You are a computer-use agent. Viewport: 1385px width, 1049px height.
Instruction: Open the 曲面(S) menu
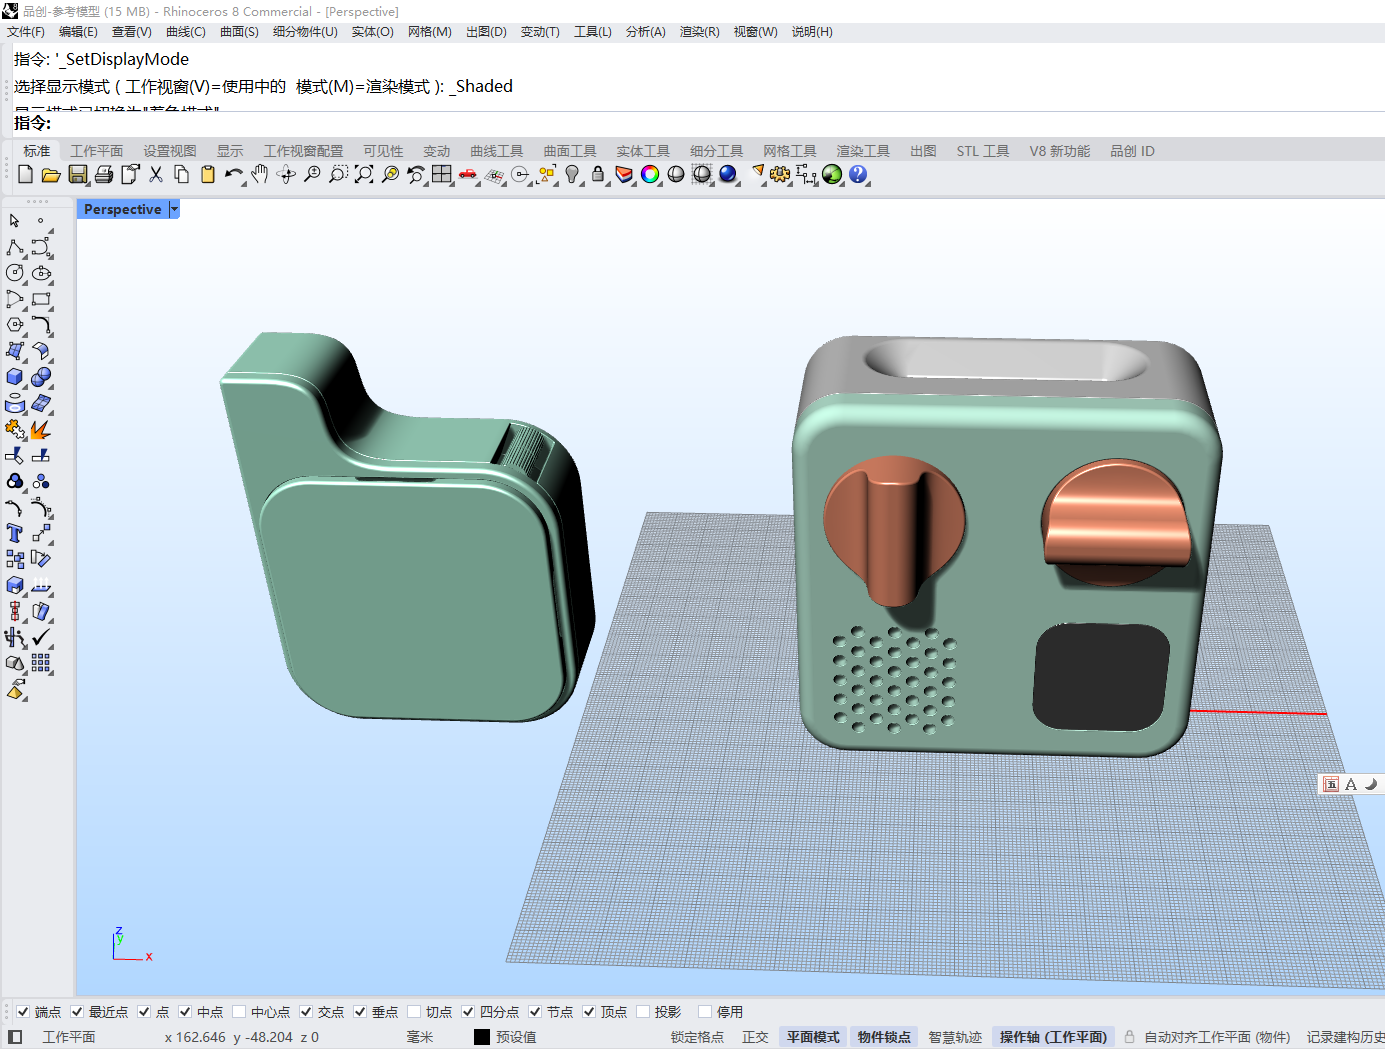239,32
